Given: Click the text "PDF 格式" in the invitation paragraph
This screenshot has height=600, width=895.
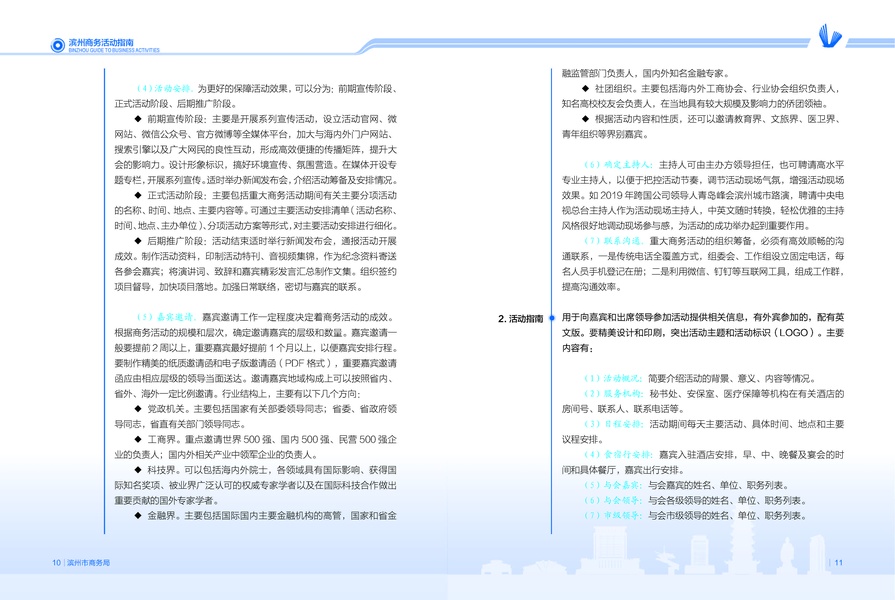Looking at the screenshot, I should [x=305, y=363].
